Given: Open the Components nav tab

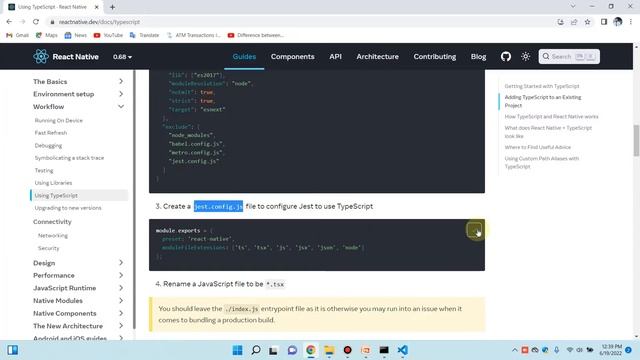Looking at the screenshot, I should (x=293, y=56).
